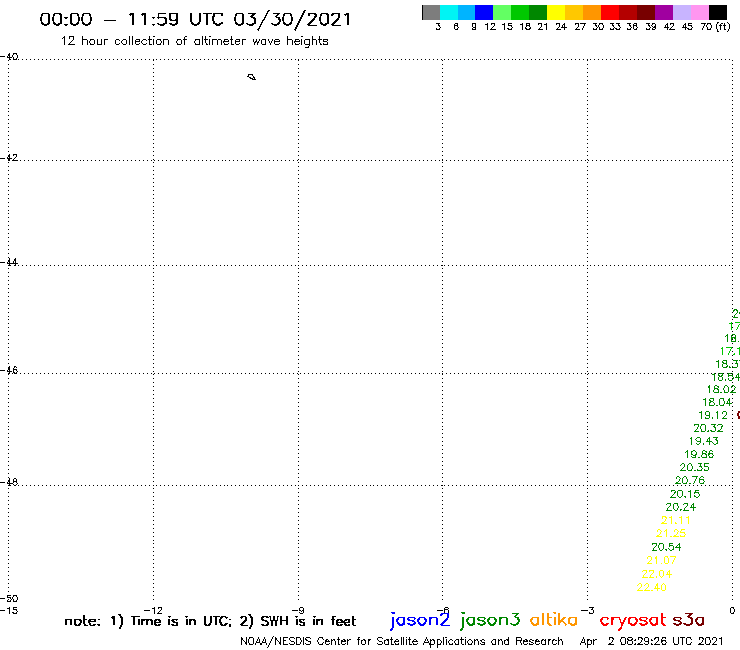740x650 pixels.
Task: Select the wave height value 20.15
Action: pyautogui.click(x=685, y=494)
